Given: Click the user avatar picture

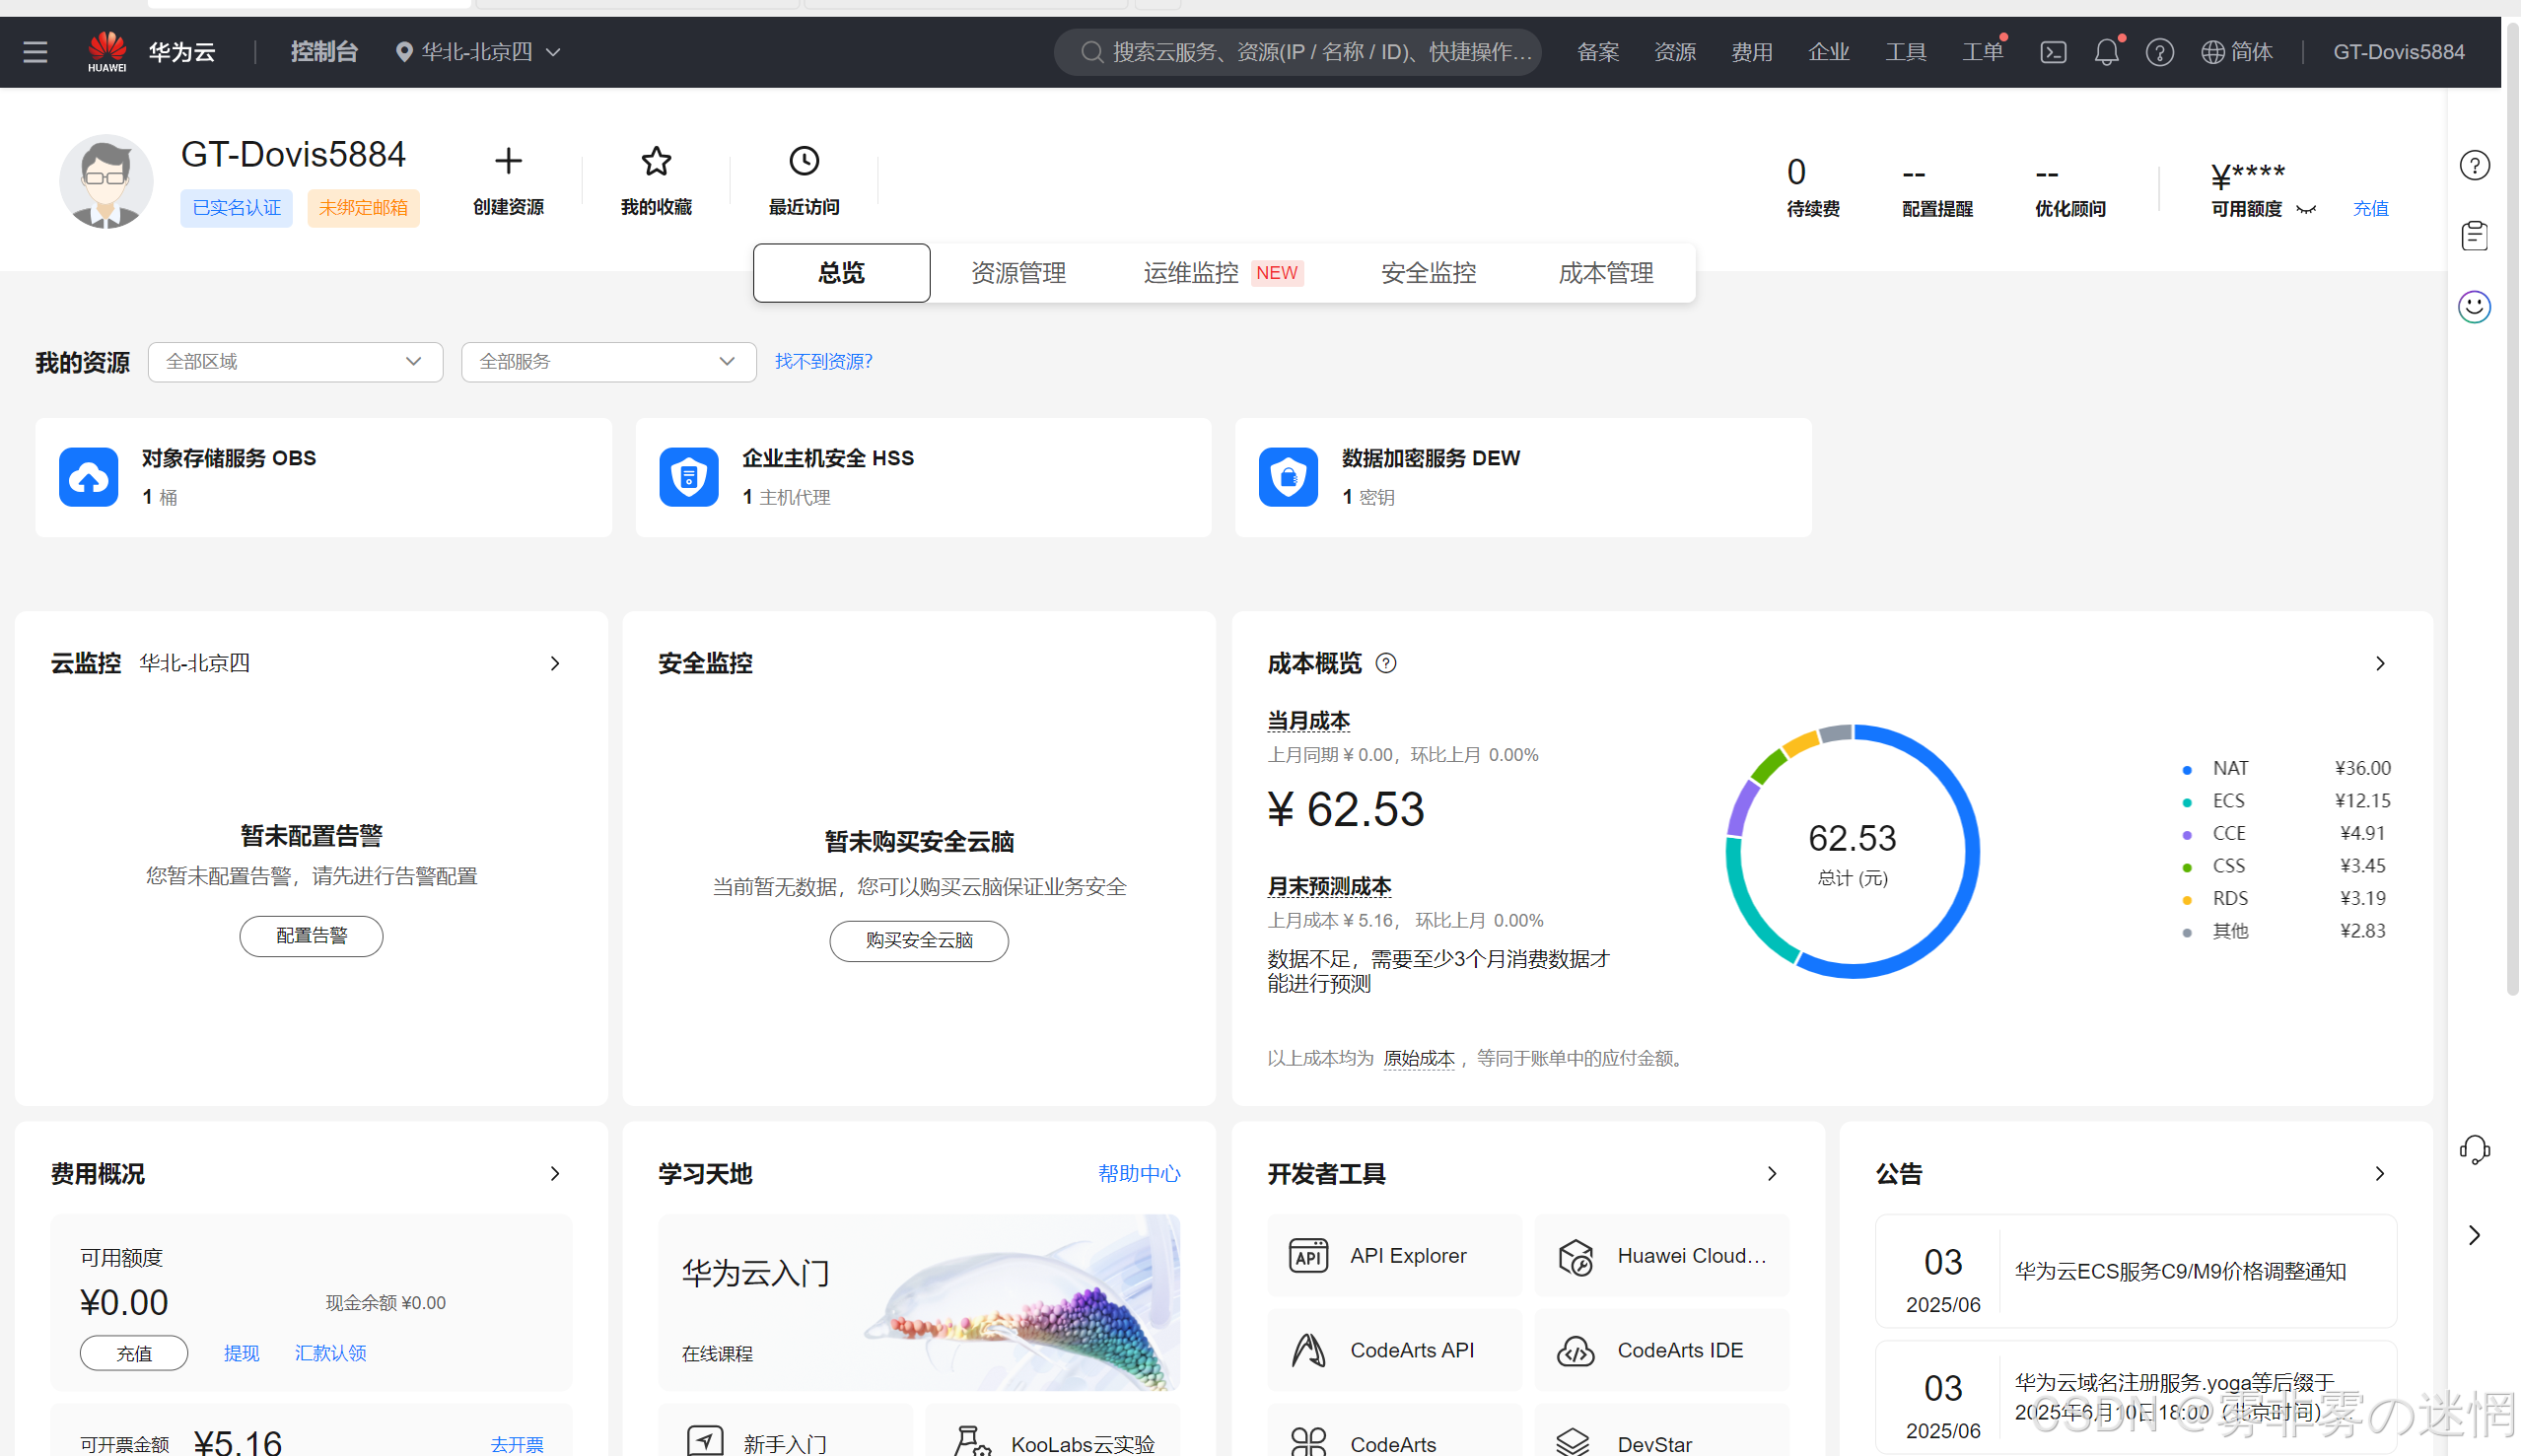Looking at the screenshot, I should 106,182.
